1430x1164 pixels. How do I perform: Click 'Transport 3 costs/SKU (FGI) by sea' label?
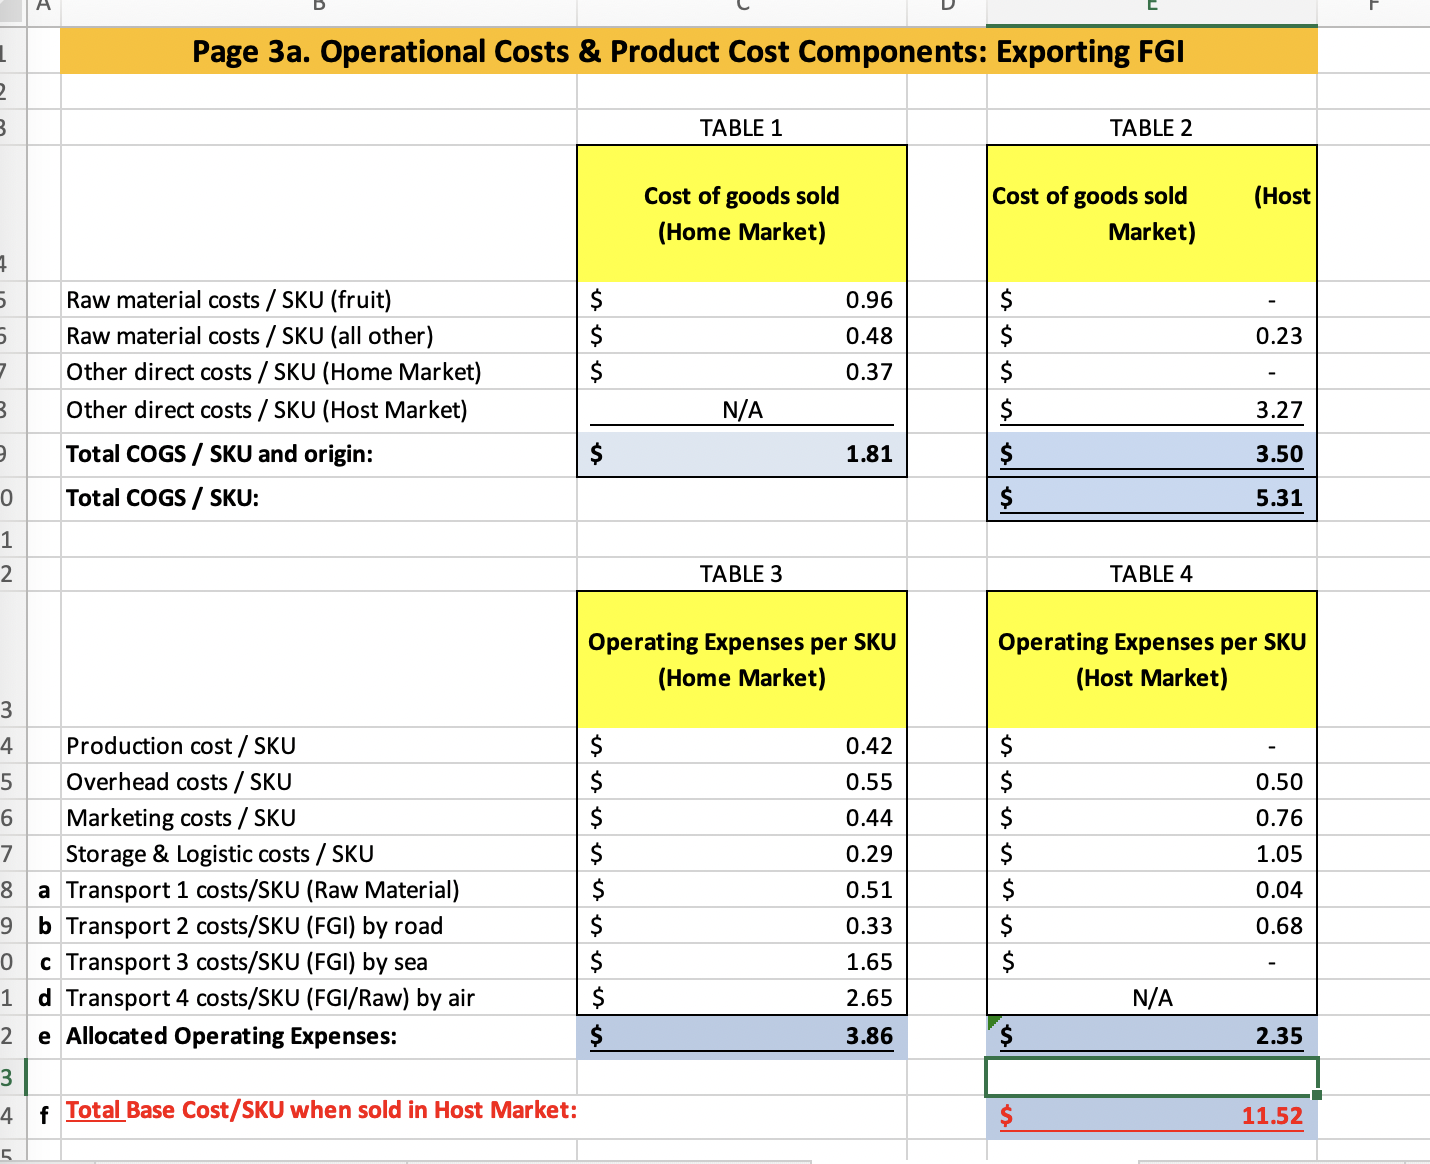247,962
